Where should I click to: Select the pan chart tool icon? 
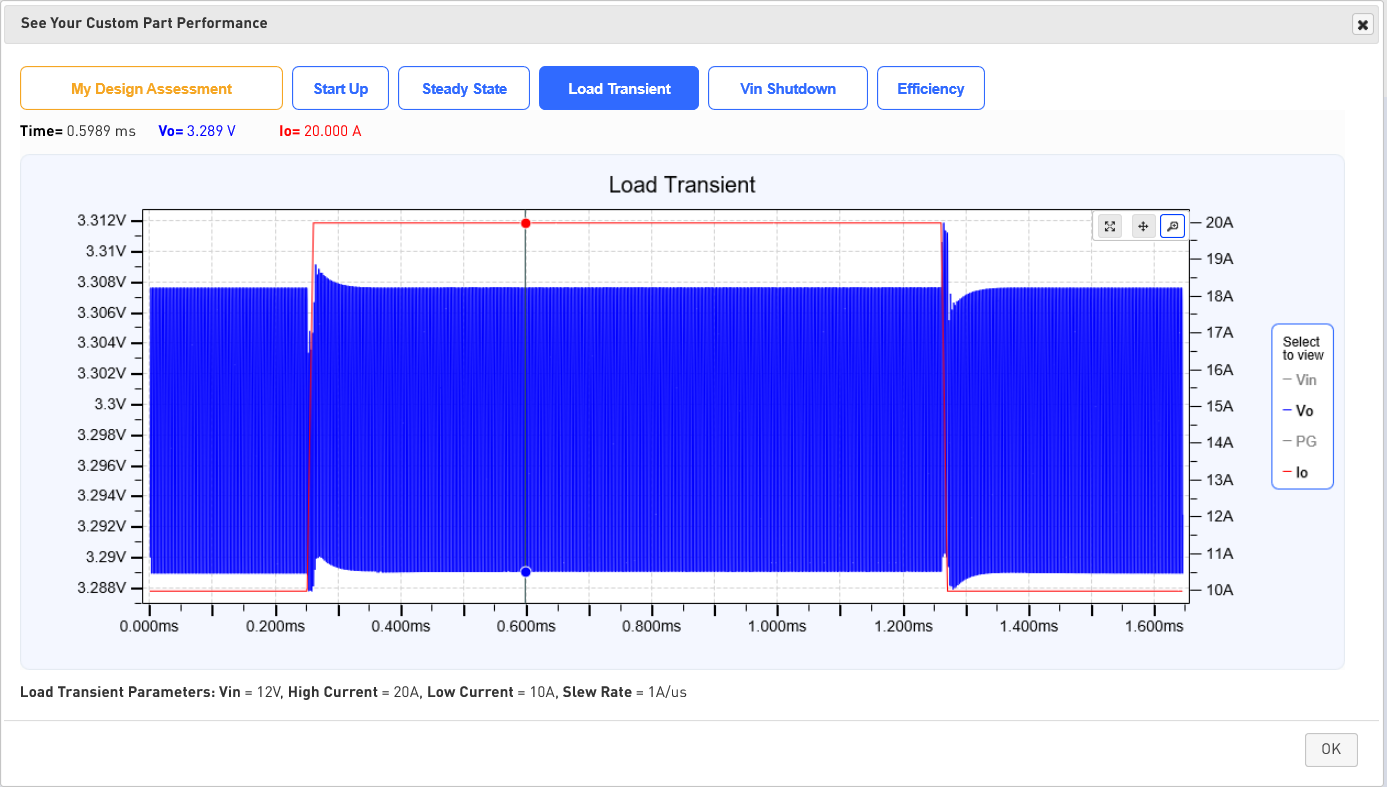tap(1143, 226)
